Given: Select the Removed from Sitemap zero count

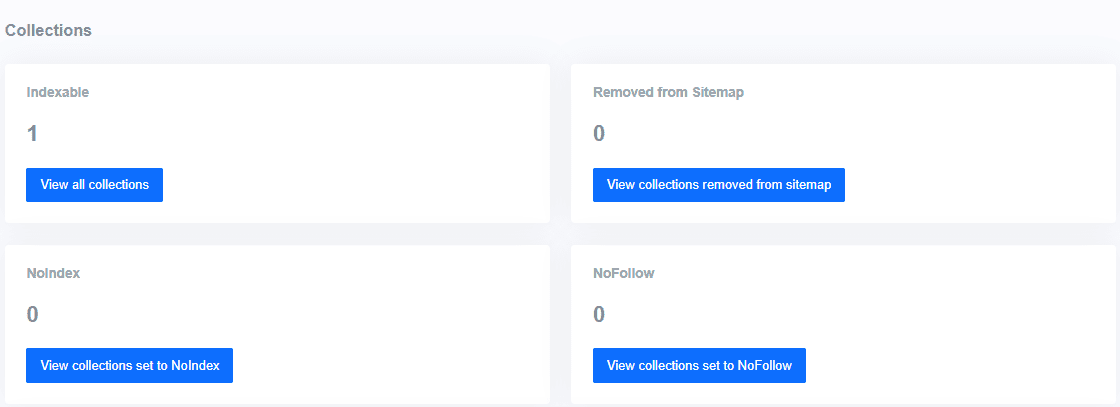Looking at the screenshot, I should click(x=599, y=134).
